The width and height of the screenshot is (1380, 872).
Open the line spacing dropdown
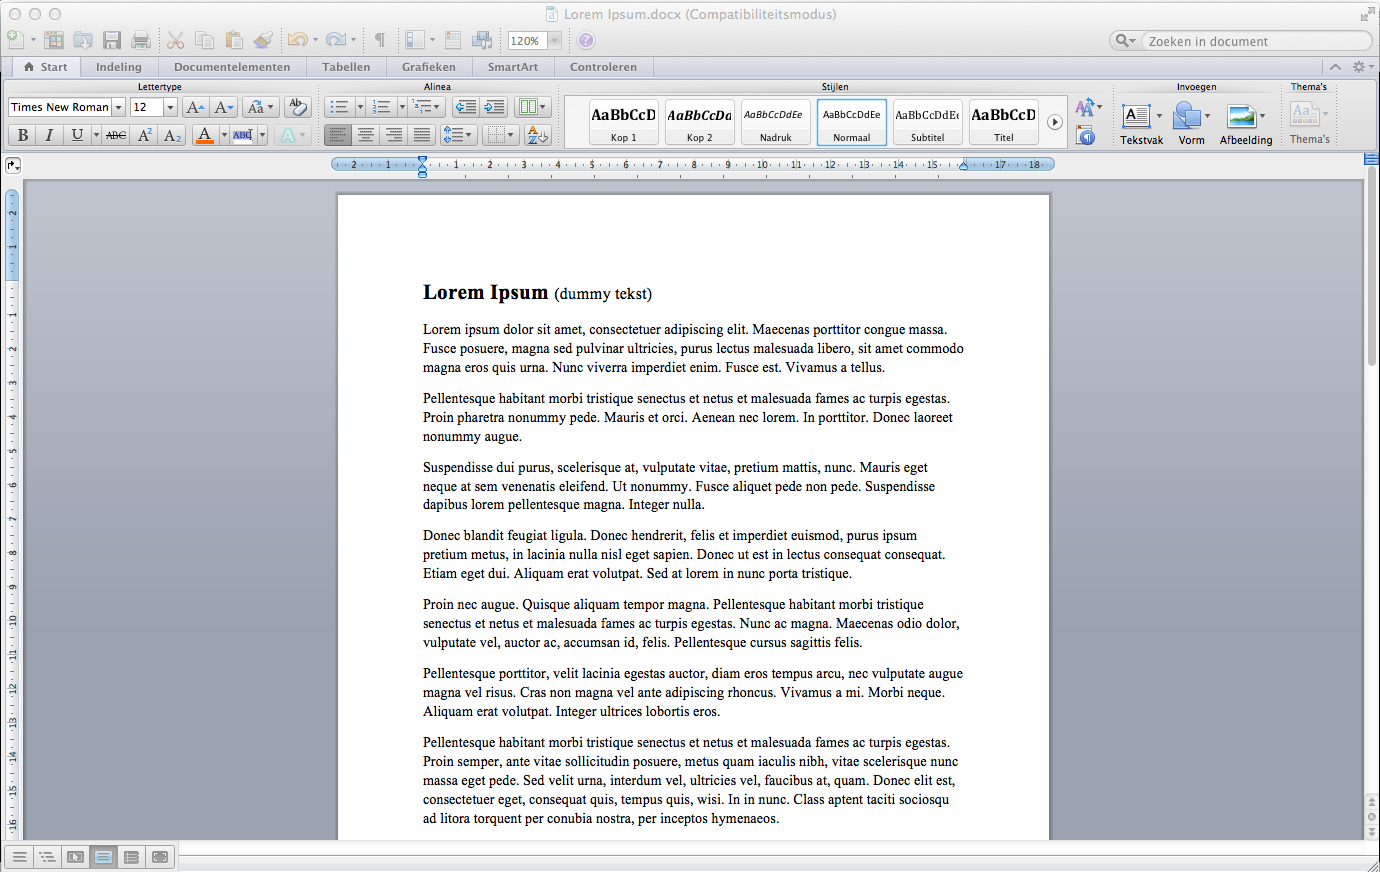click(457, 135)
